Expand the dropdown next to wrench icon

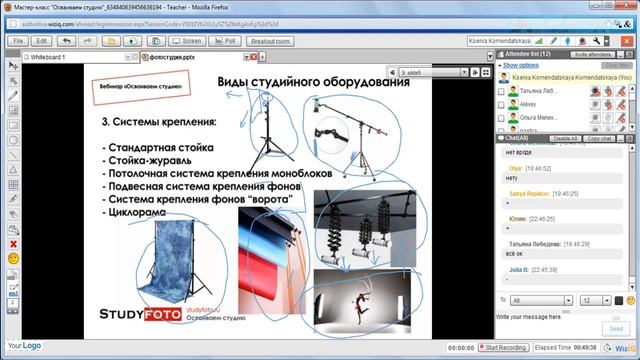tap(607, 41)
